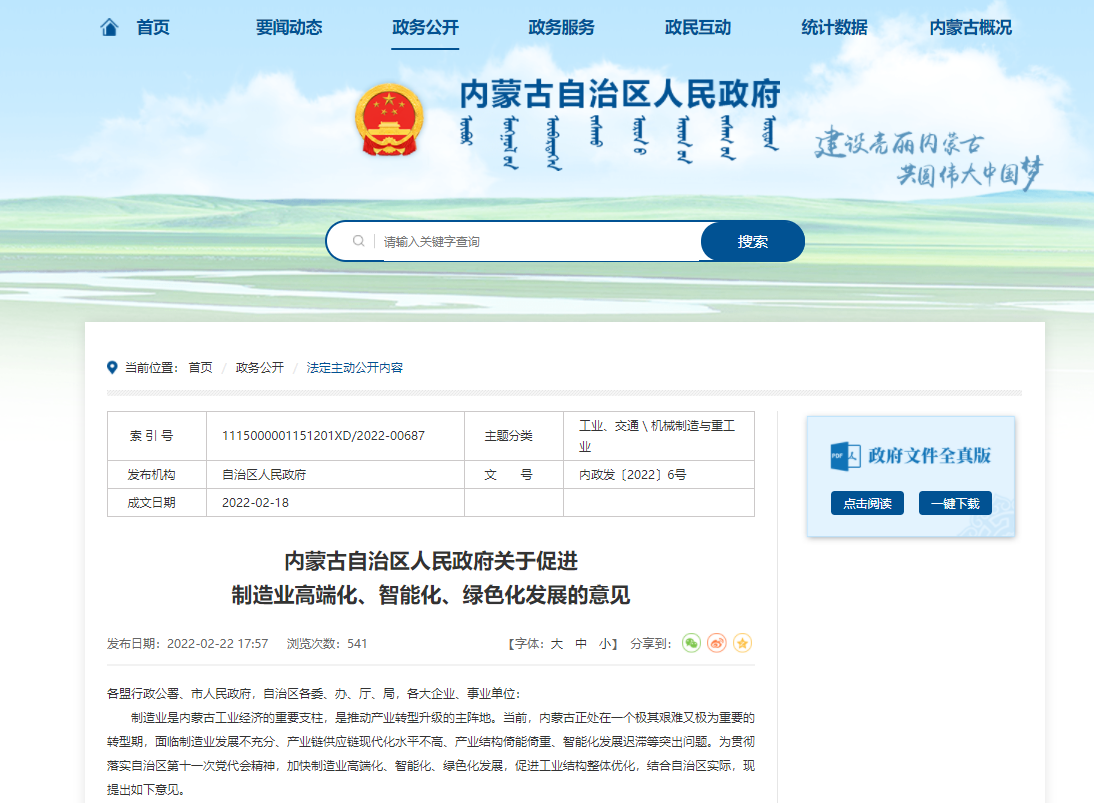Viewport: 1094px width, 803px height.
Task: Open the 政务服务 navigation tab
Action: point(561,27)
